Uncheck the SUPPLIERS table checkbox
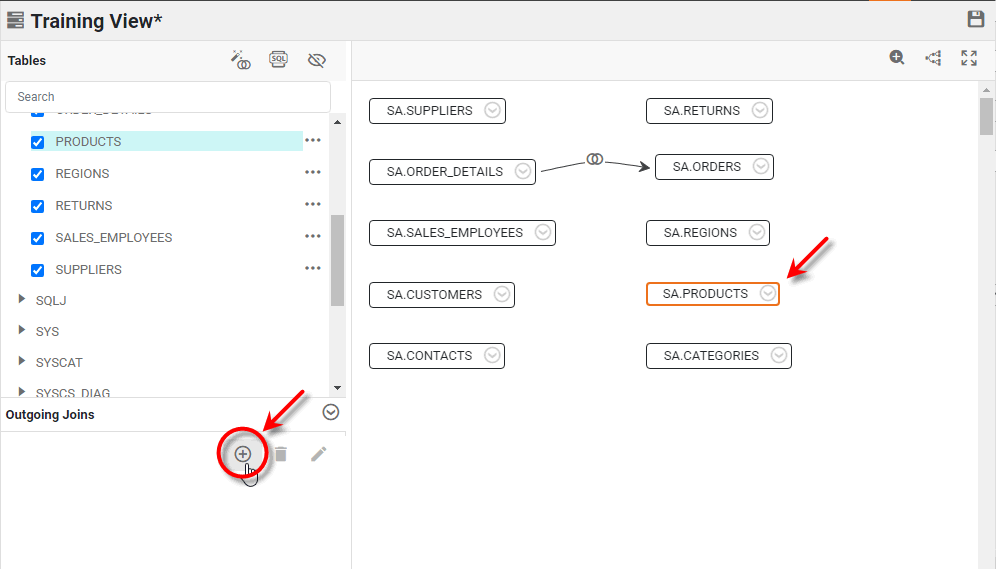The height and width of the screenshot is (569, 996). (x=38, y=270)
